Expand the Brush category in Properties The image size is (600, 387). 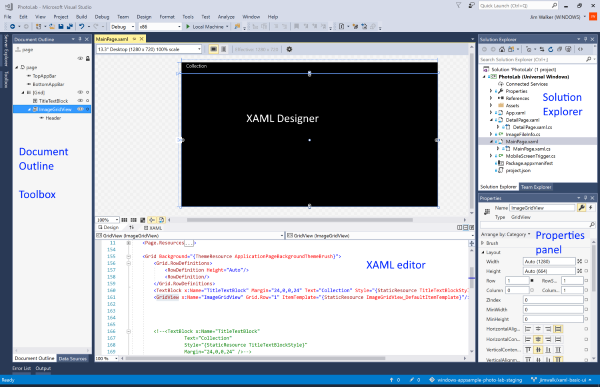pos(483,243)
